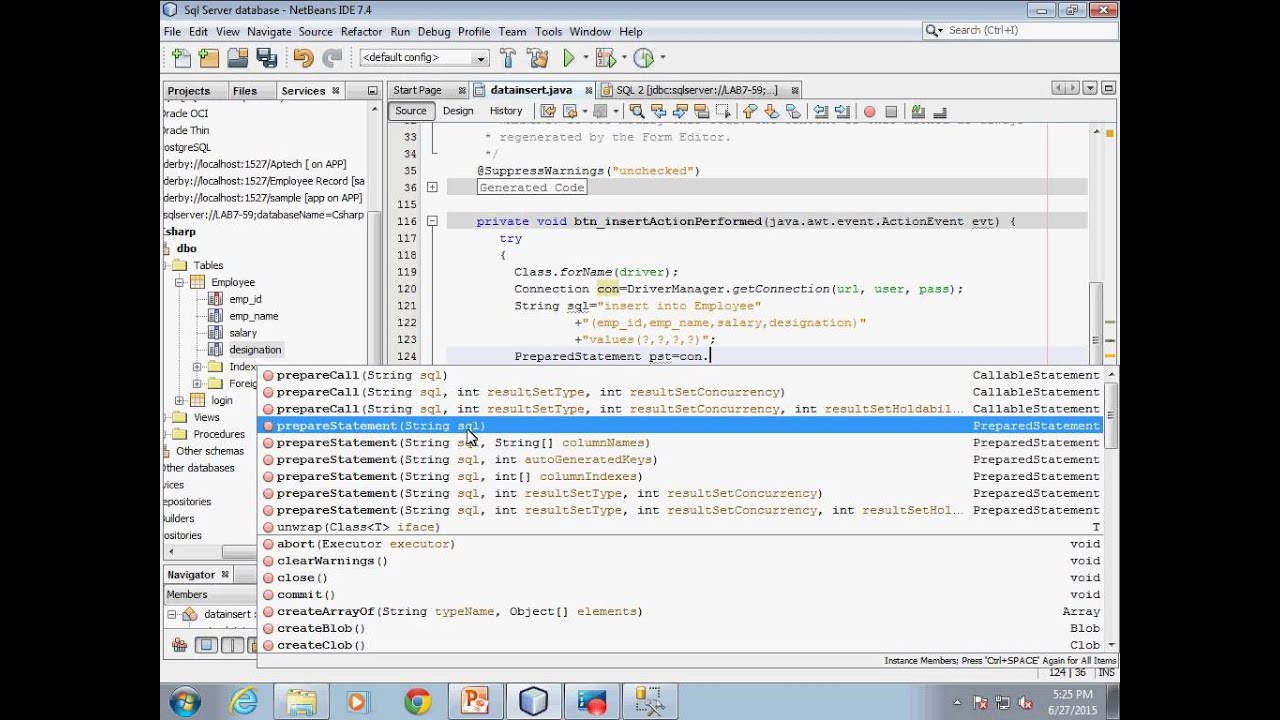
Task: Click the Shift Line Left icon
Action: click(x=821, y=111)
